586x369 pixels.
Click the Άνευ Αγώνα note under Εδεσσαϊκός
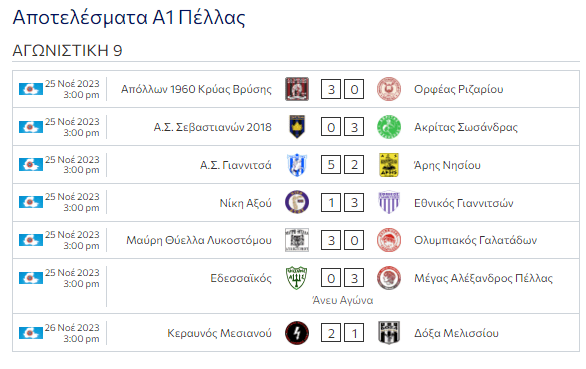(343, 300)
